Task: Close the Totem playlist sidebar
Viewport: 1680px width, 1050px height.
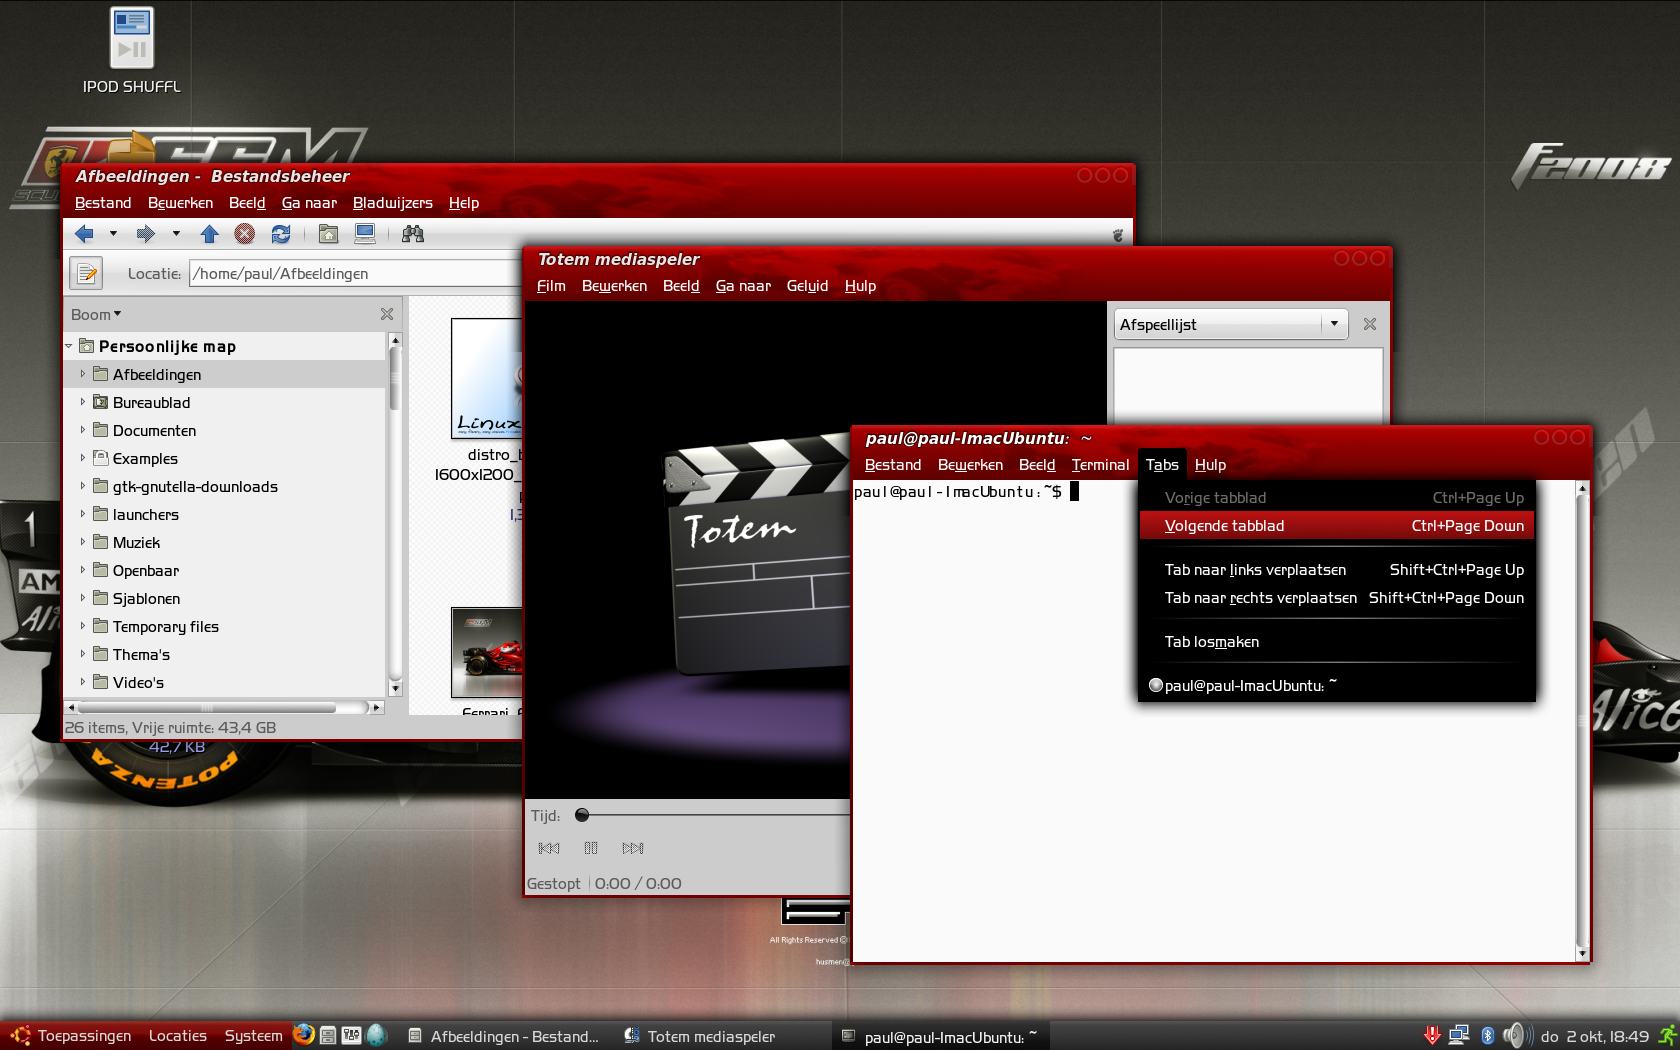Action: click(1370, 324)
